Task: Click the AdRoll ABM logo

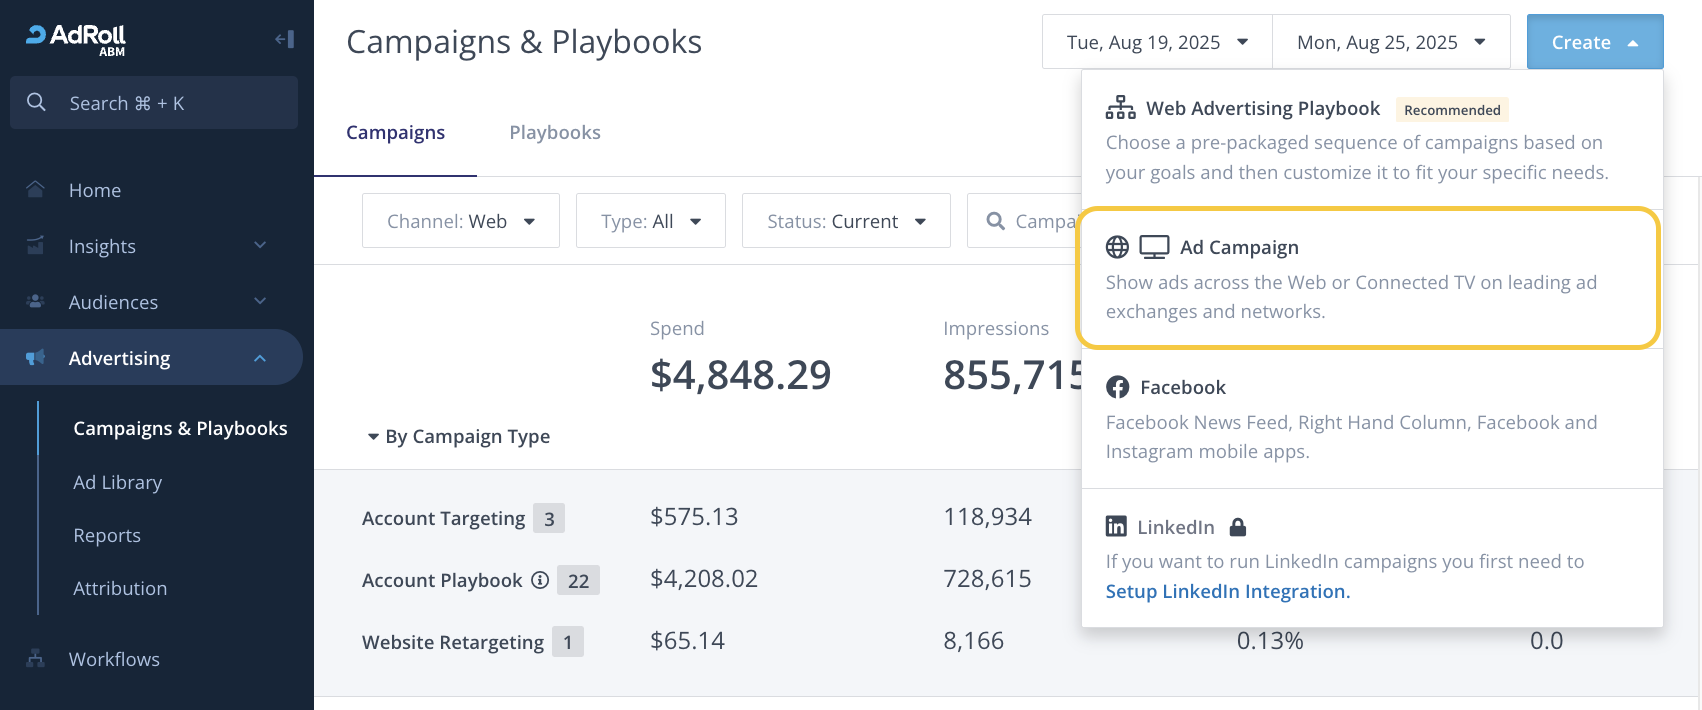Action: tap(76, 38)
